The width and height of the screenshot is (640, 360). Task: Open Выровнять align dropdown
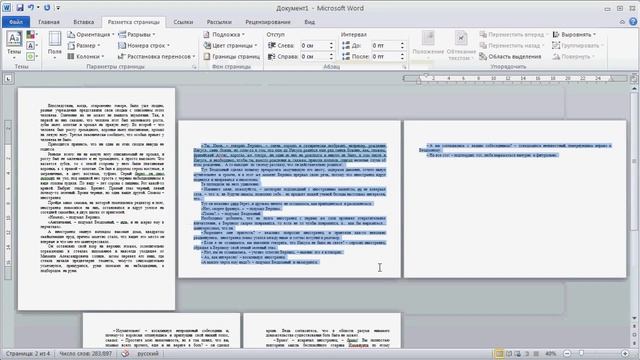click(574, 35)
